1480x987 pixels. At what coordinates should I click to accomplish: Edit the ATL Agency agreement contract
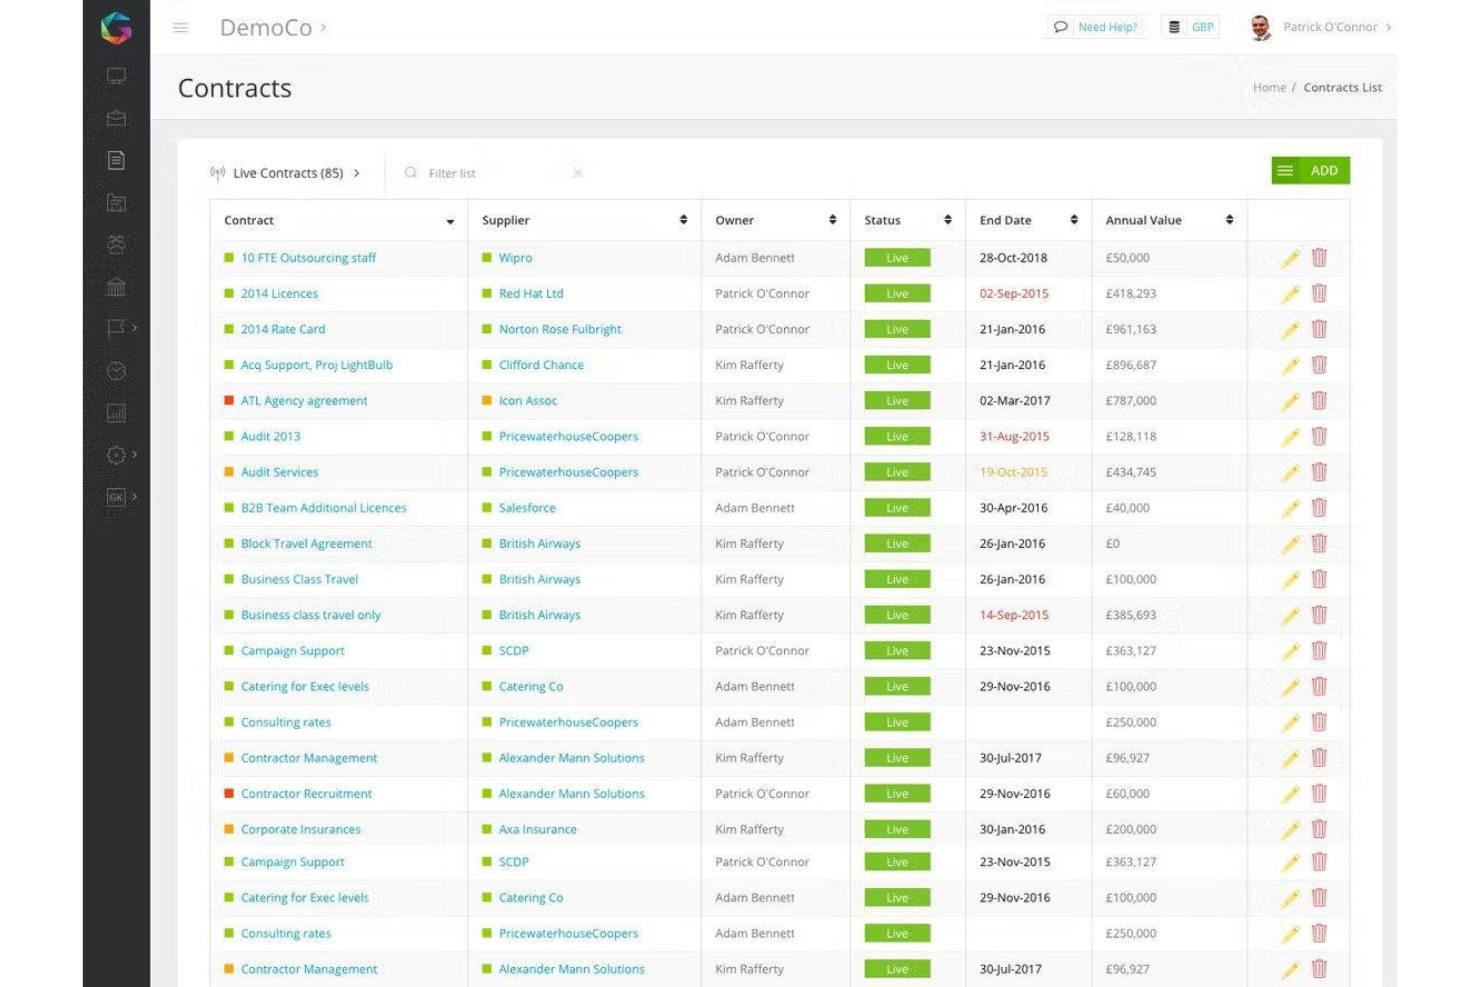1291,401
